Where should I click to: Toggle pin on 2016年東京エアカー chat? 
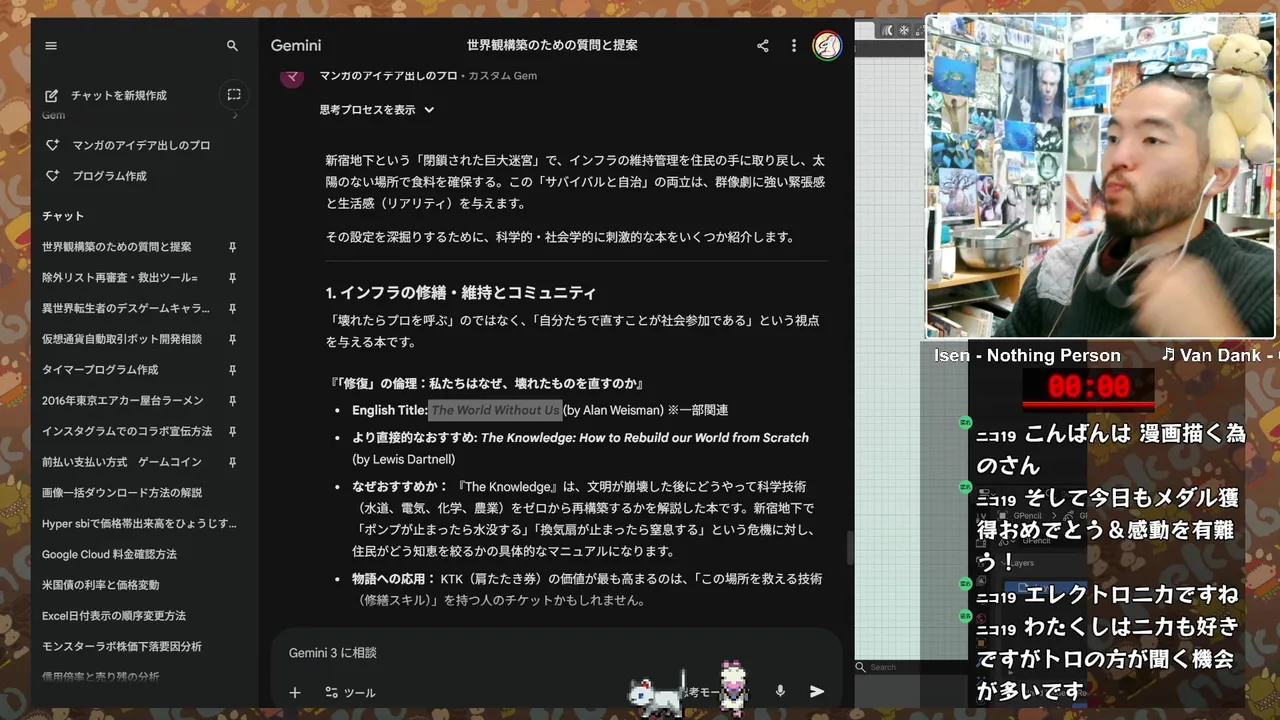[x=232, y=401]
